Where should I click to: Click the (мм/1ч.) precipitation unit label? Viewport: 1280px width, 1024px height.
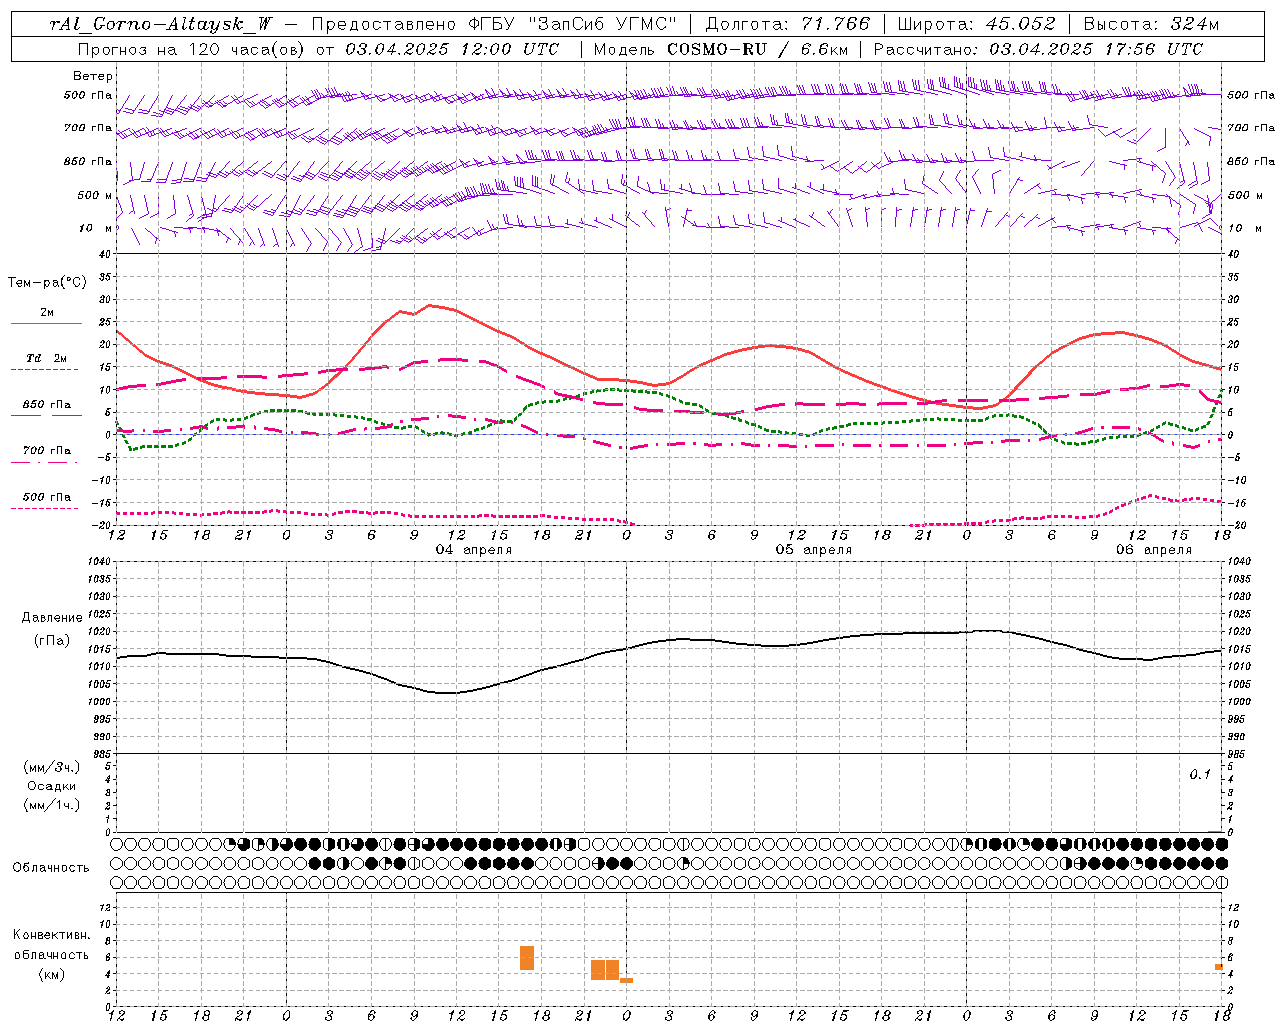[52, 805]
